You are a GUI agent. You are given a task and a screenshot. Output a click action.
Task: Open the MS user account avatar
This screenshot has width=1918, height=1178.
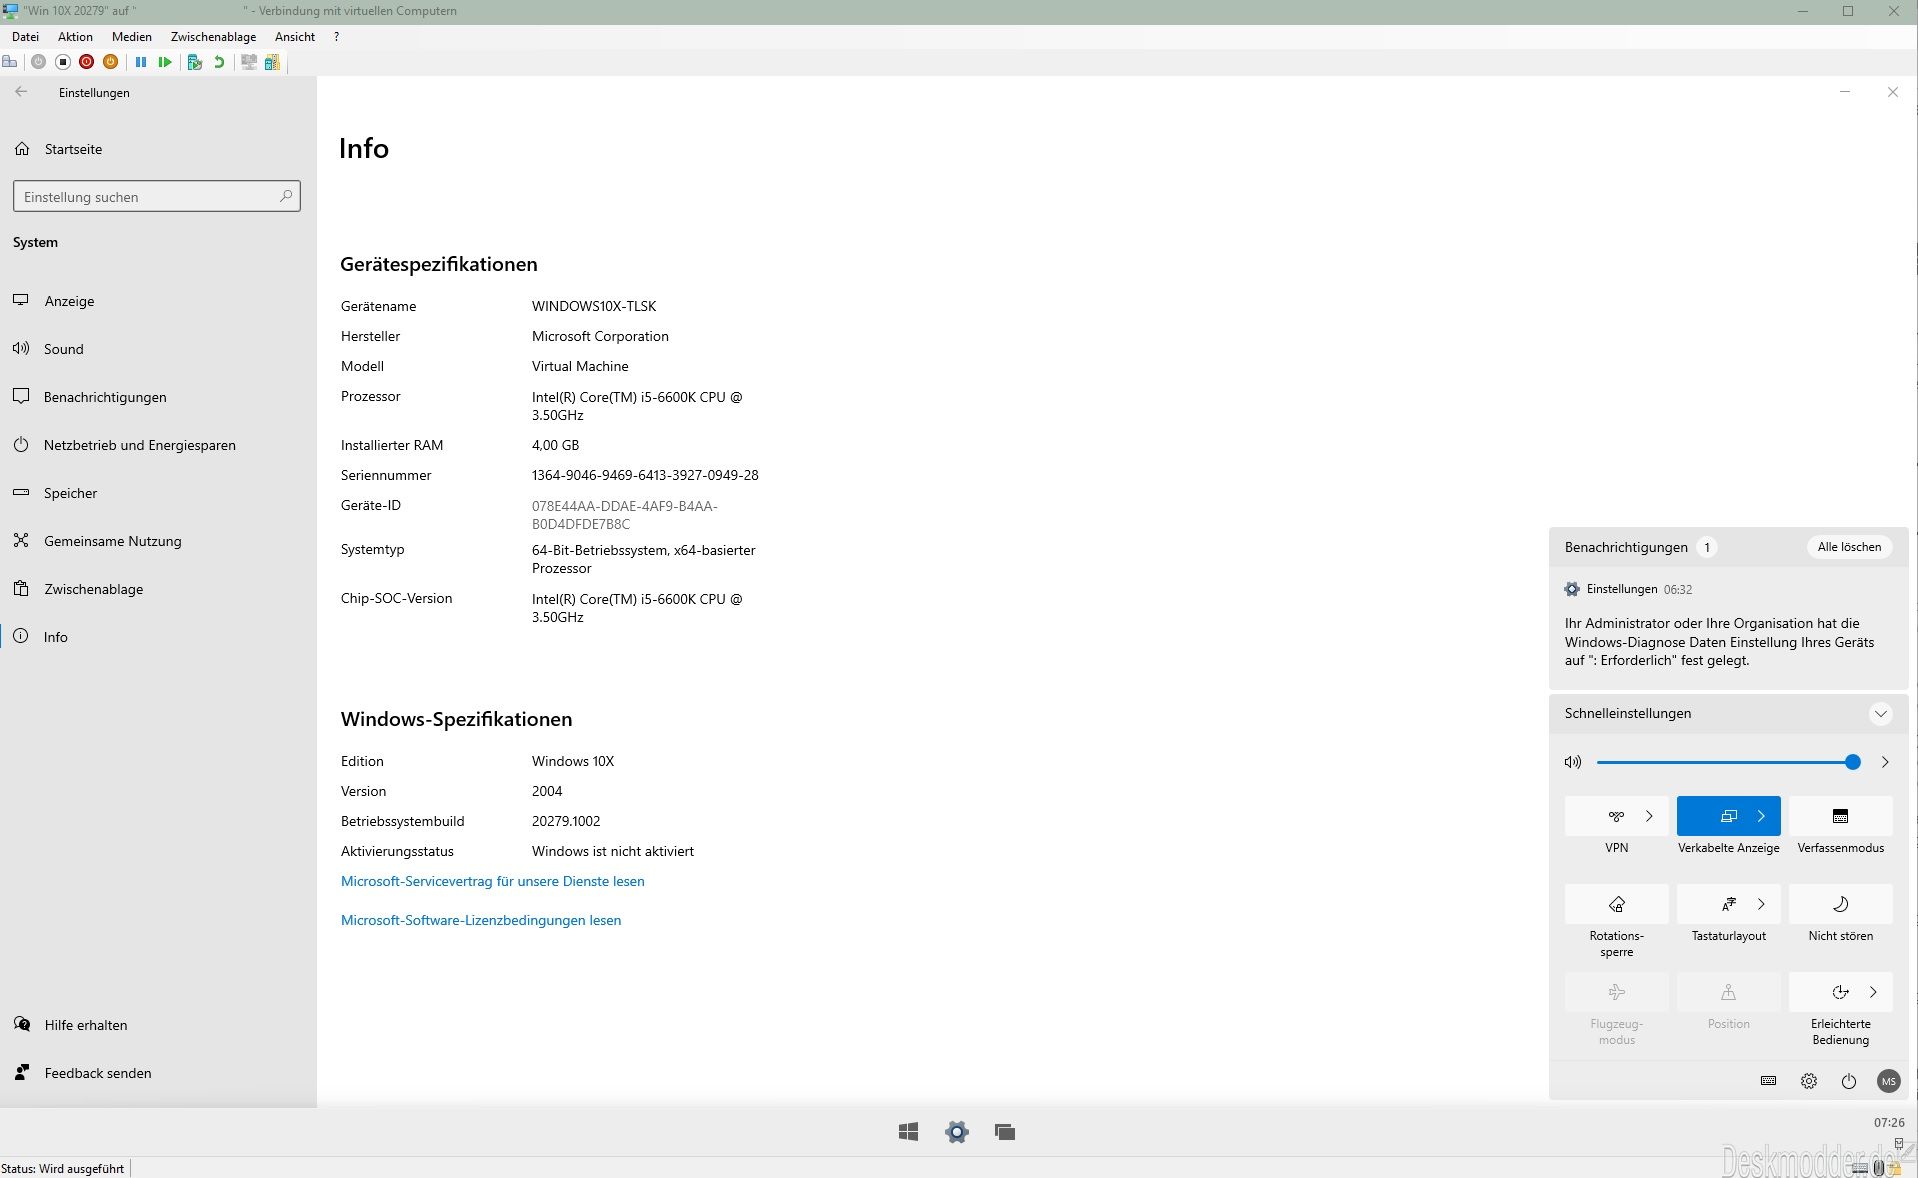[x=1888, y=1081]
